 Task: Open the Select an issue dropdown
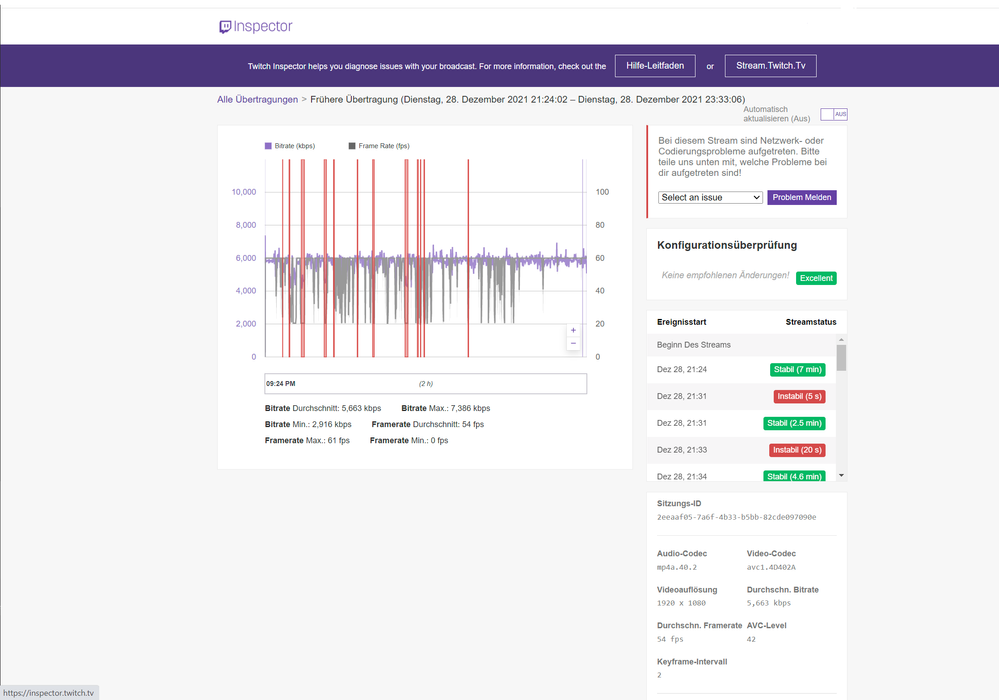[710, 197]
